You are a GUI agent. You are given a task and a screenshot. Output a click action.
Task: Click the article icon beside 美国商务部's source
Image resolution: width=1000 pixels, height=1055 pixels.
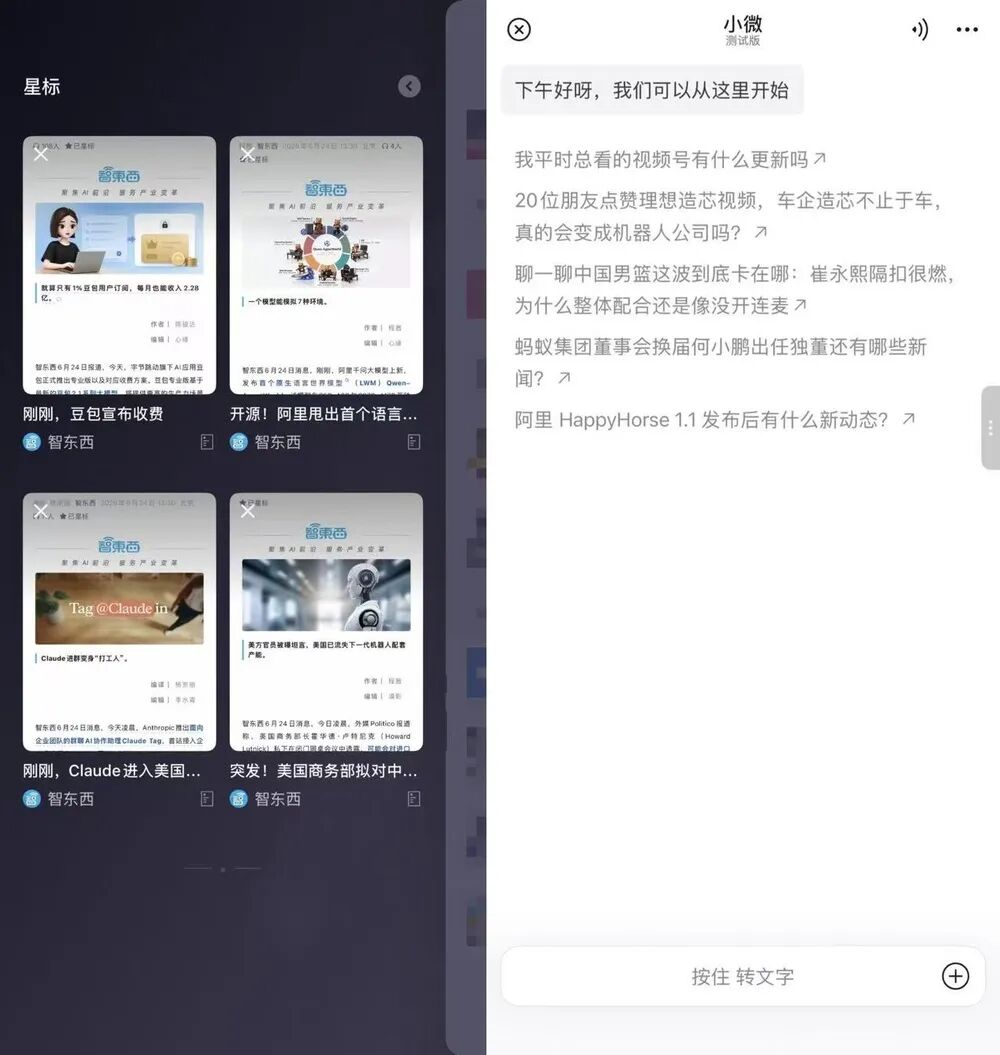click(415, 799)
